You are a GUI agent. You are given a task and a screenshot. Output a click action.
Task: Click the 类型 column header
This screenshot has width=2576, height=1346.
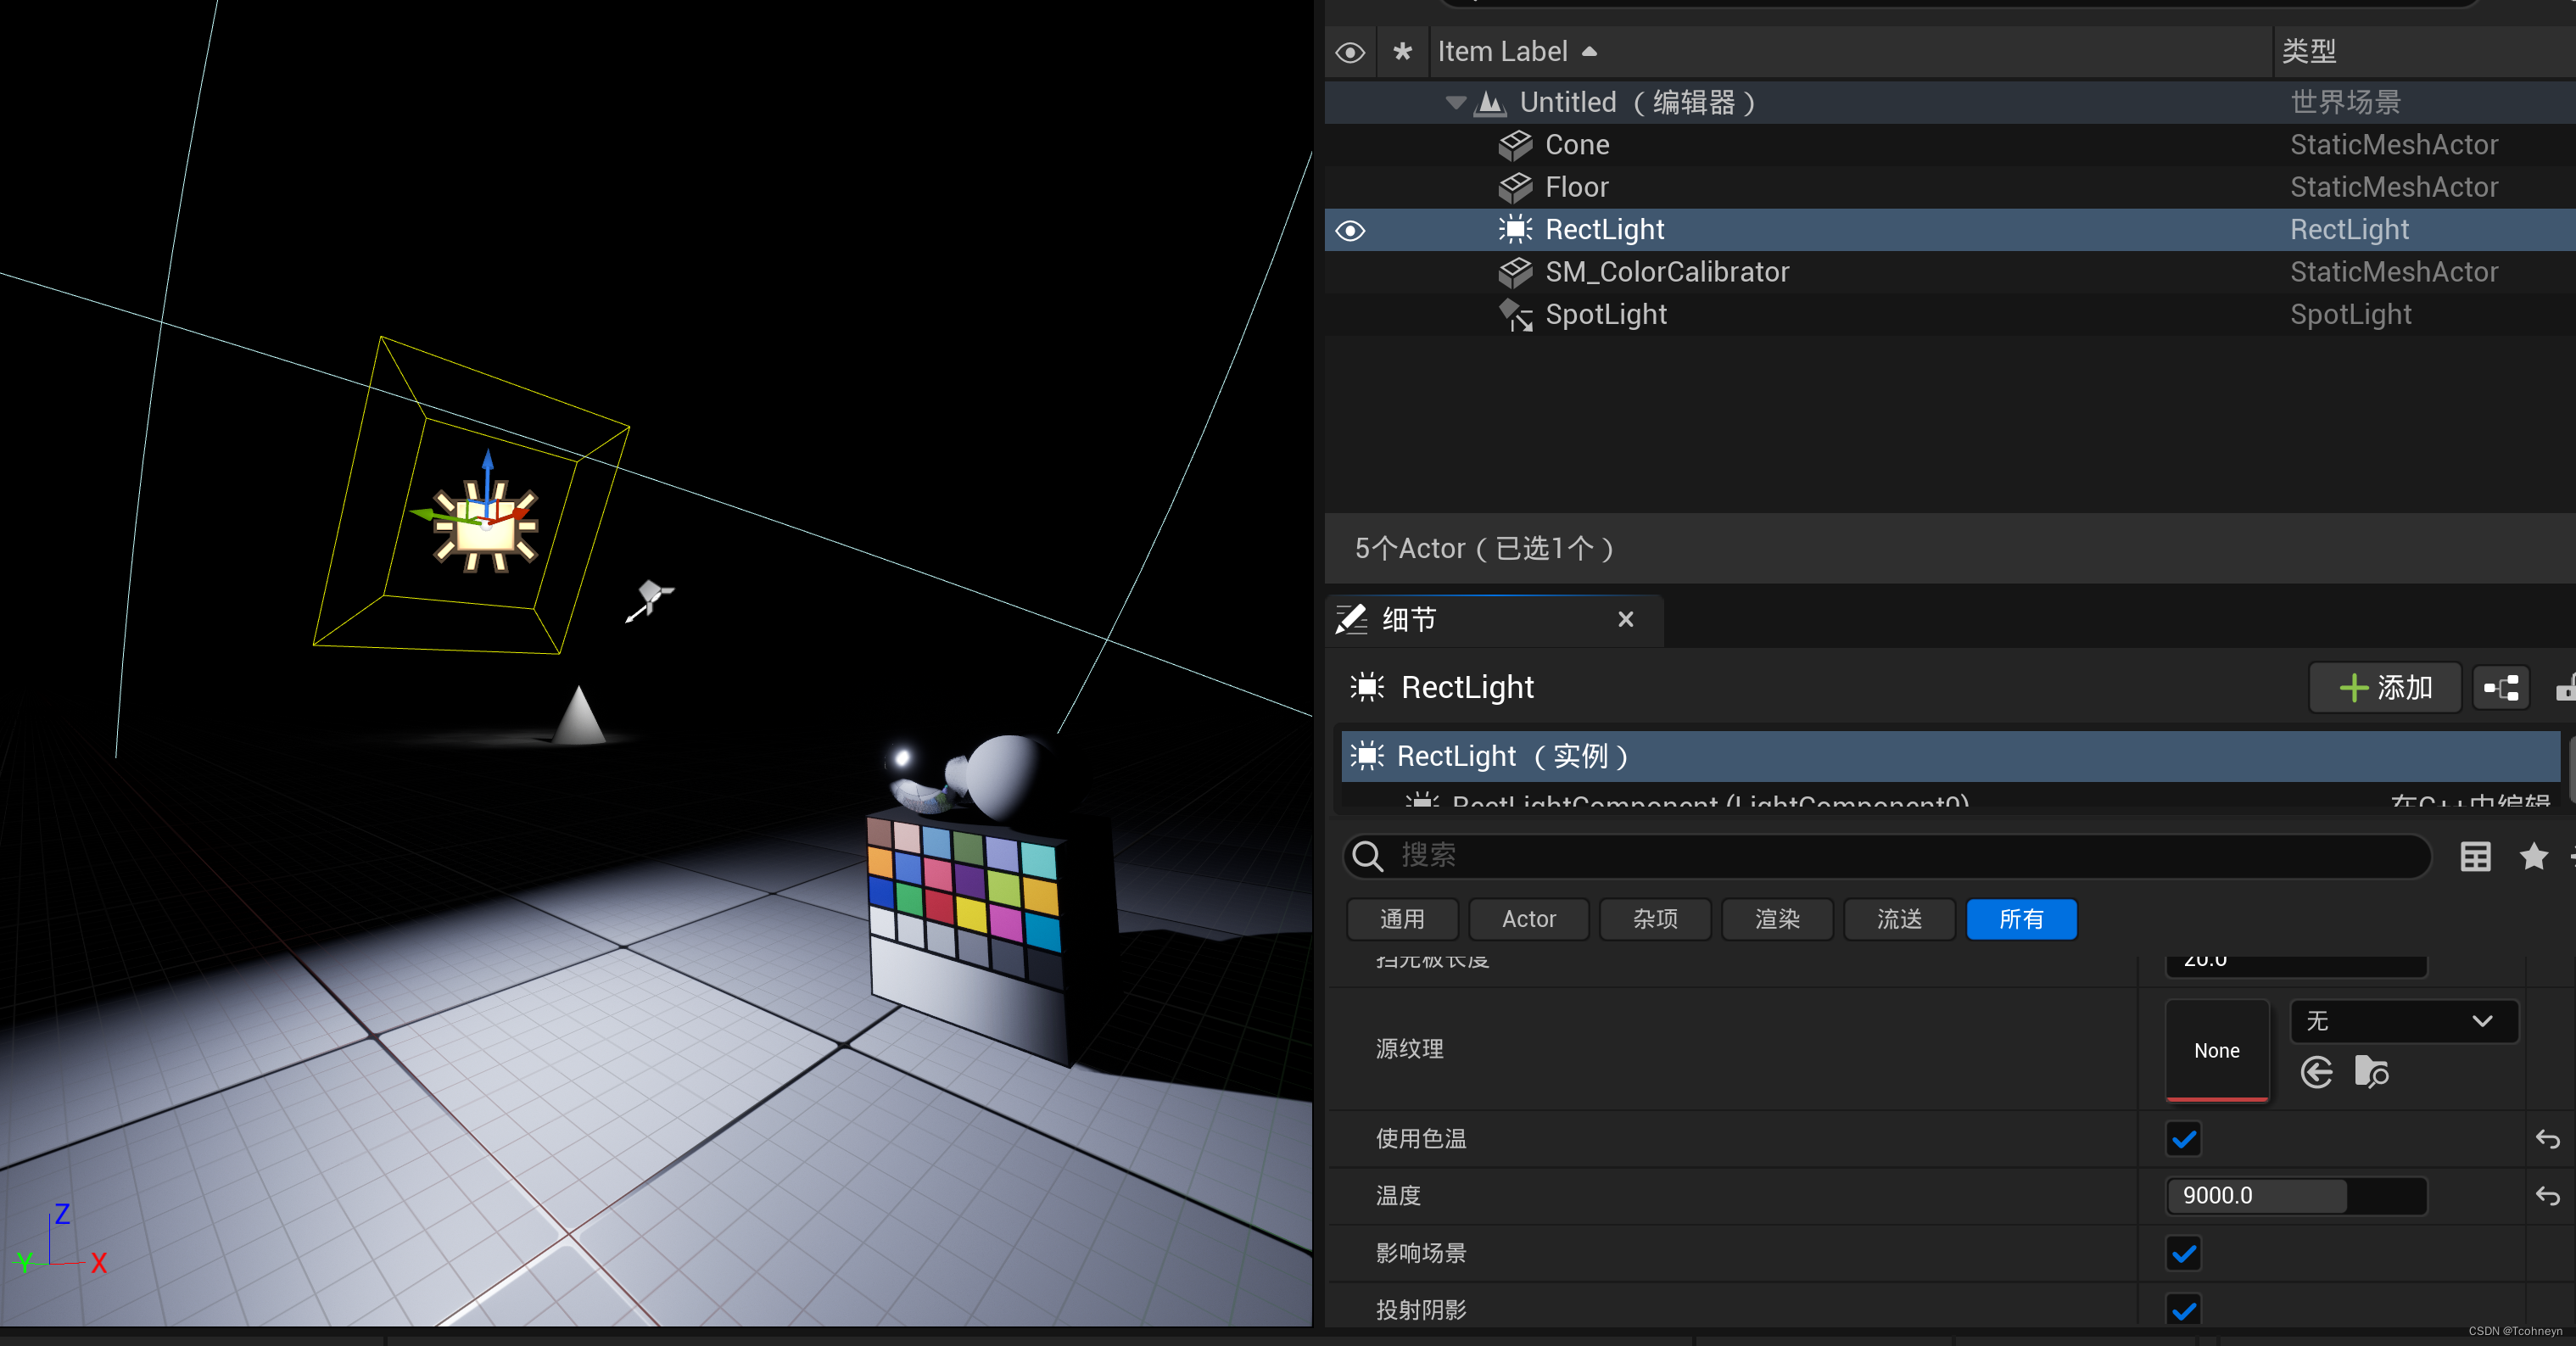click(2308, 51)
